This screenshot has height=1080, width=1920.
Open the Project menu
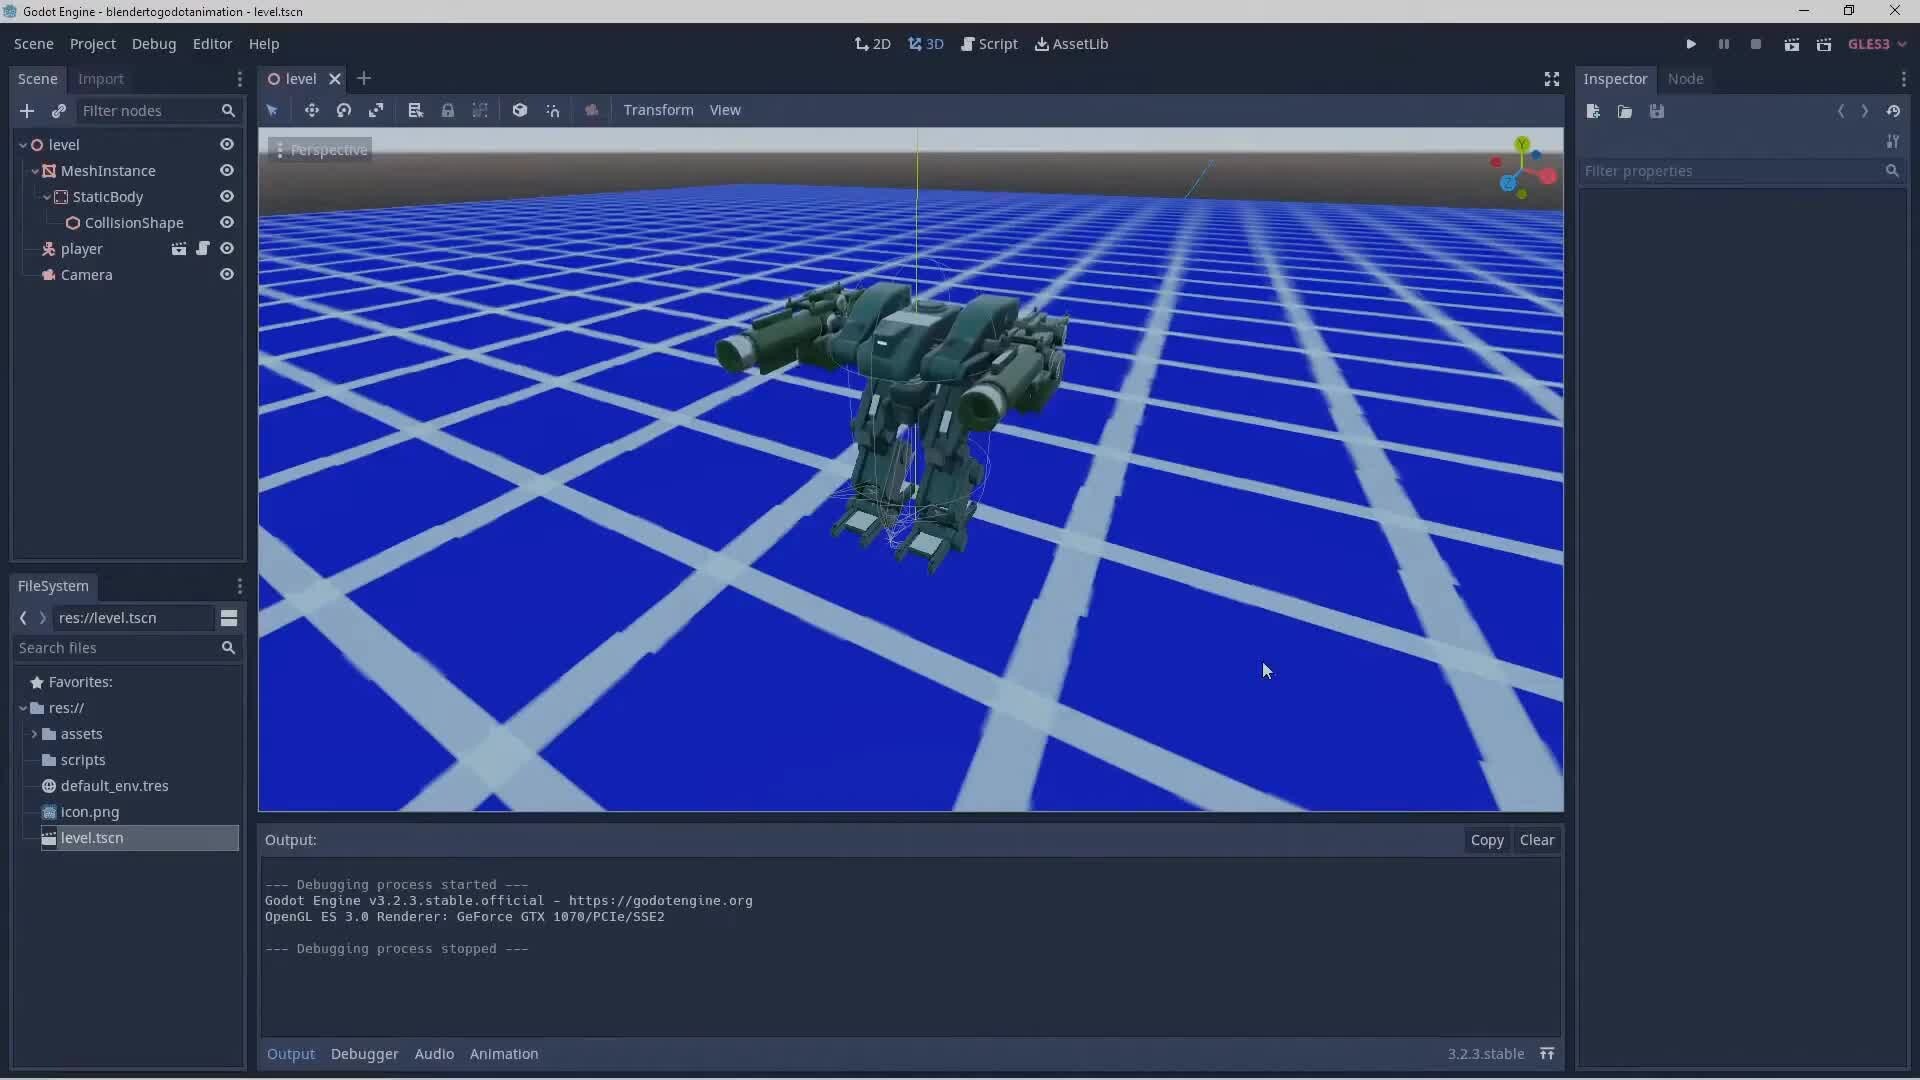point(92,43)
